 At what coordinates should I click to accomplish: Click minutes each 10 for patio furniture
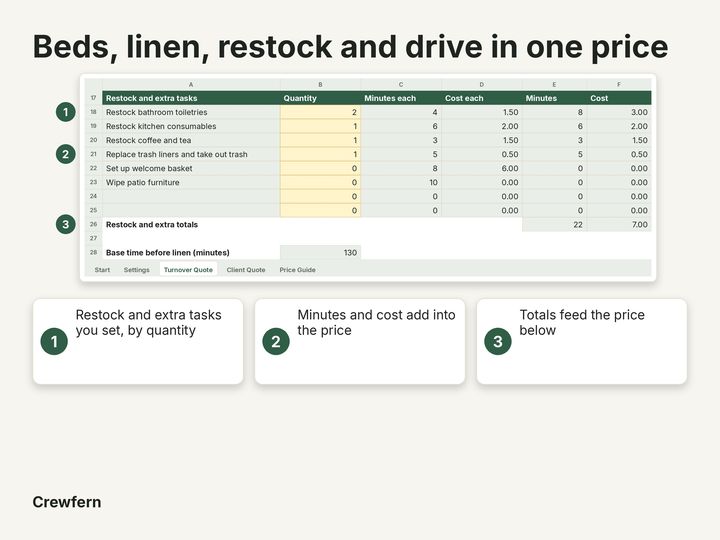click(x=401, y=182)
